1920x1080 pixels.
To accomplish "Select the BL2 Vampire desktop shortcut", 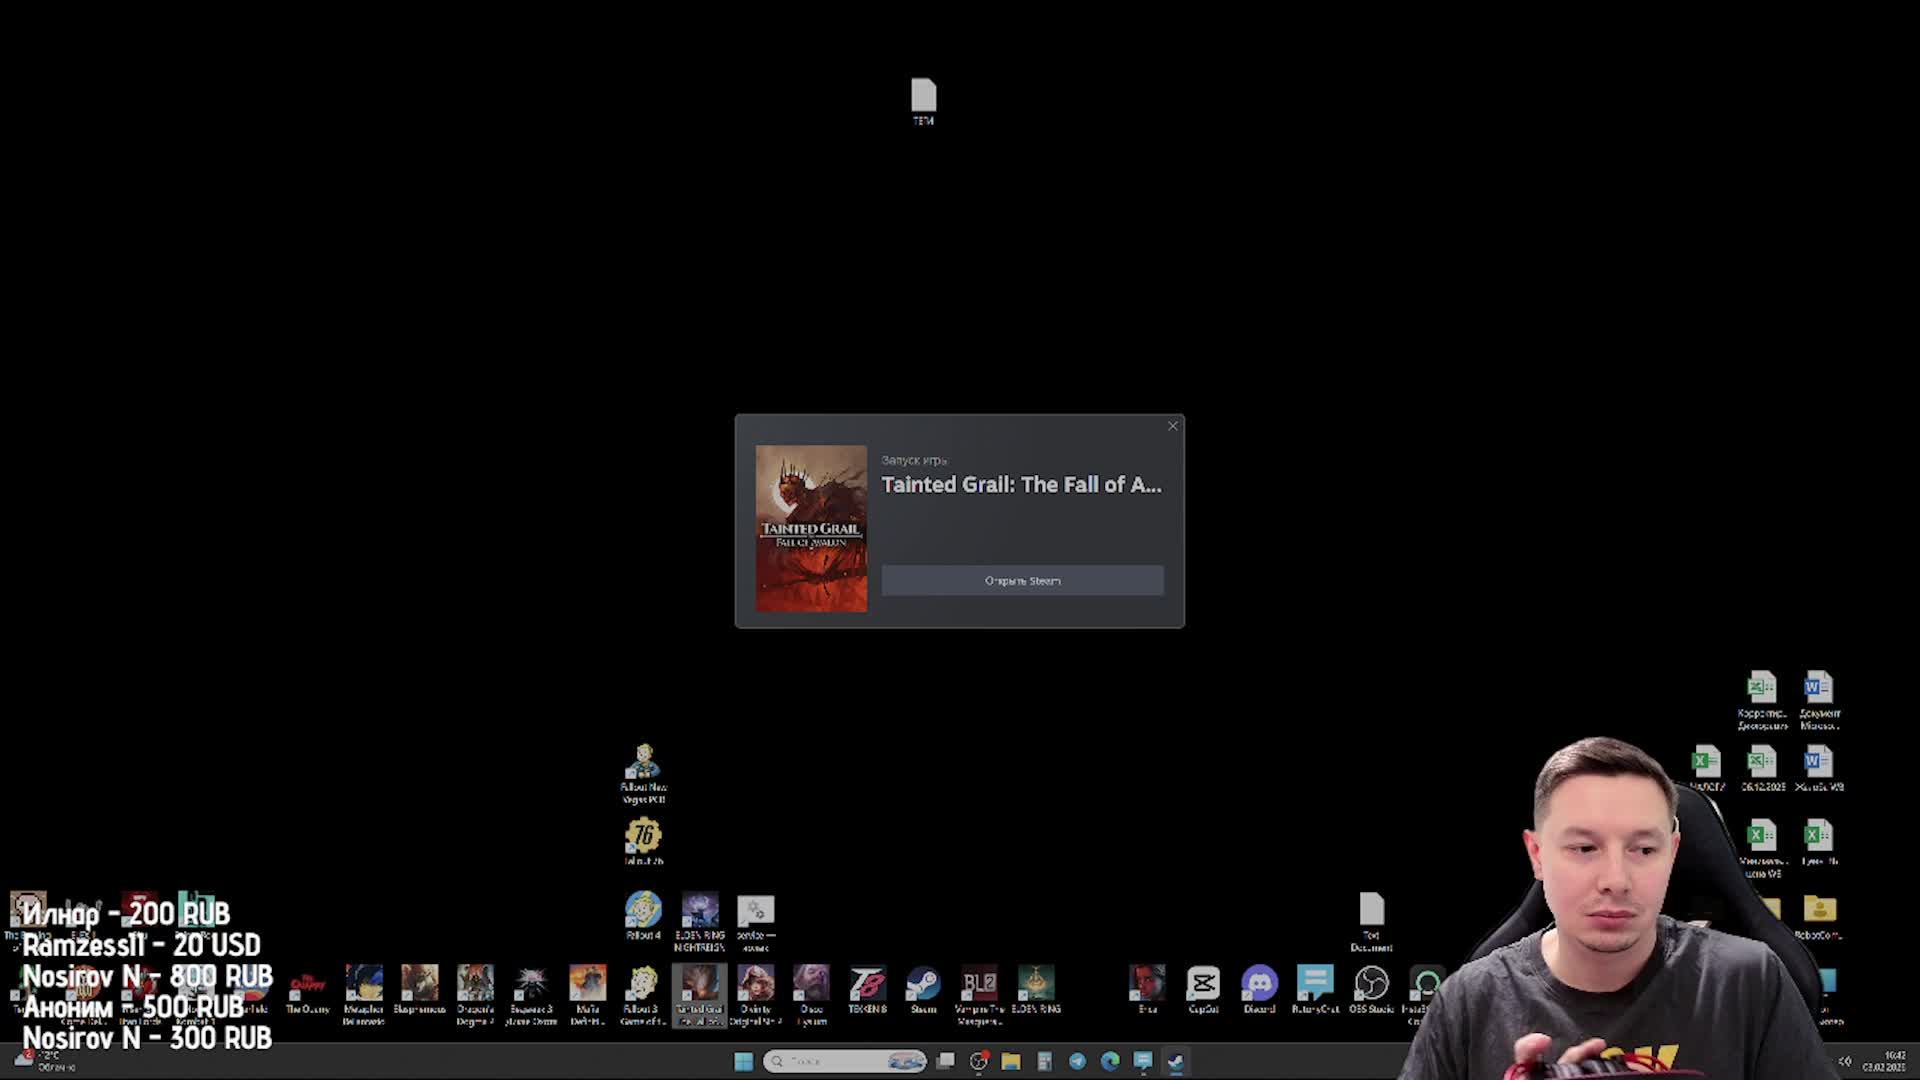I will [979, 985].
